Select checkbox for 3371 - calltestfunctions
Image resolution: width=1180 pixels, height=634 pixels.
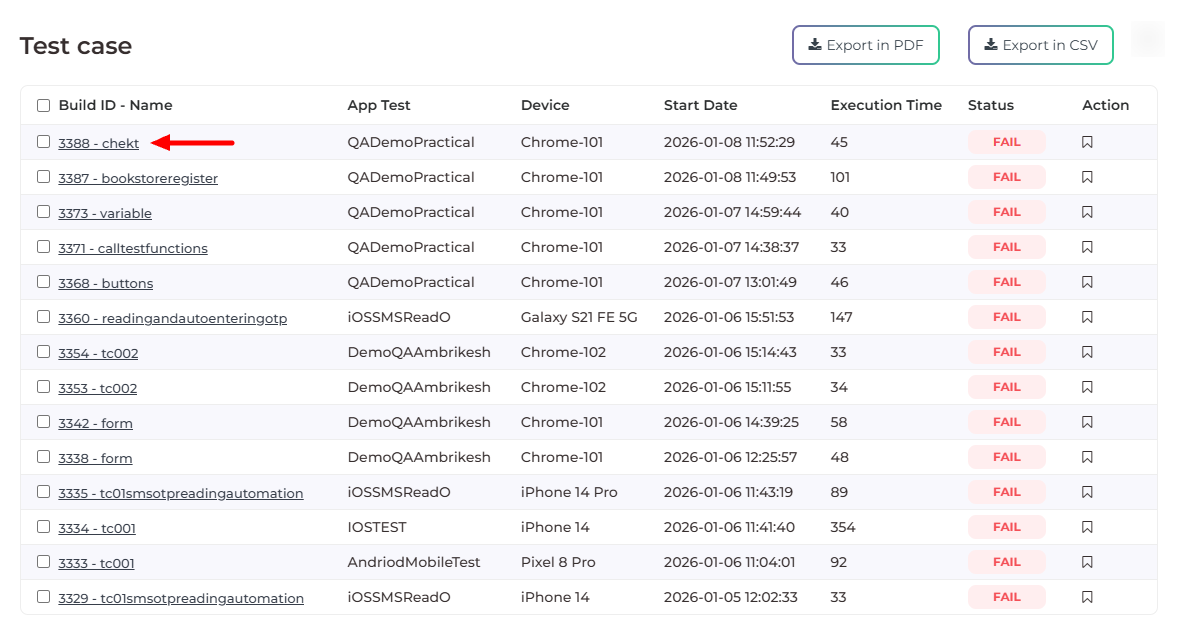click(43, 247)
